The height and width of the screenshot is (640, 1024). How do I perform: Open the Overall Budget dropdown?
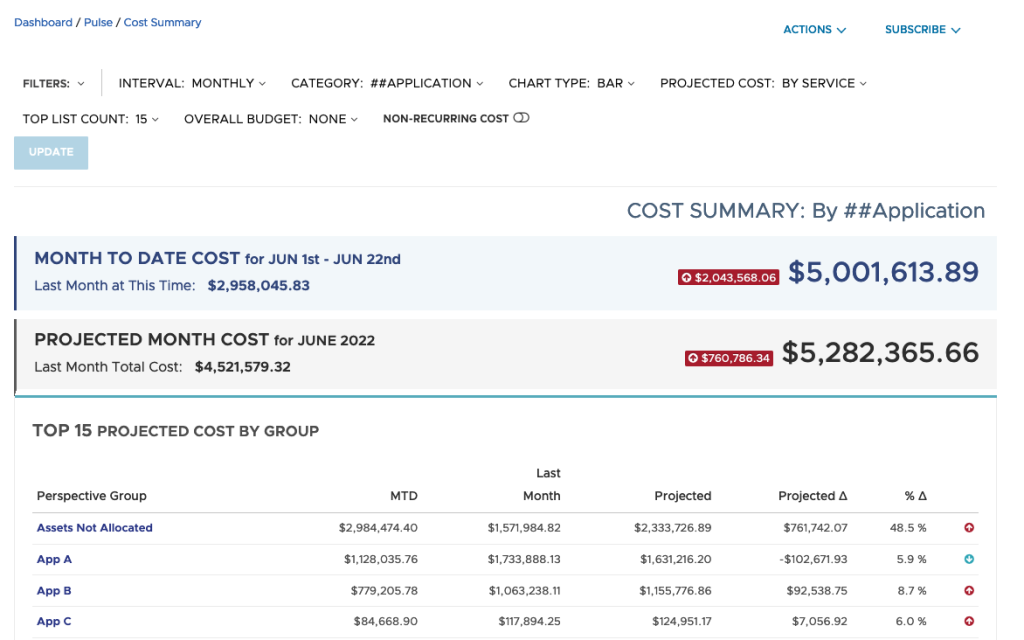click(x=271, y=119)
